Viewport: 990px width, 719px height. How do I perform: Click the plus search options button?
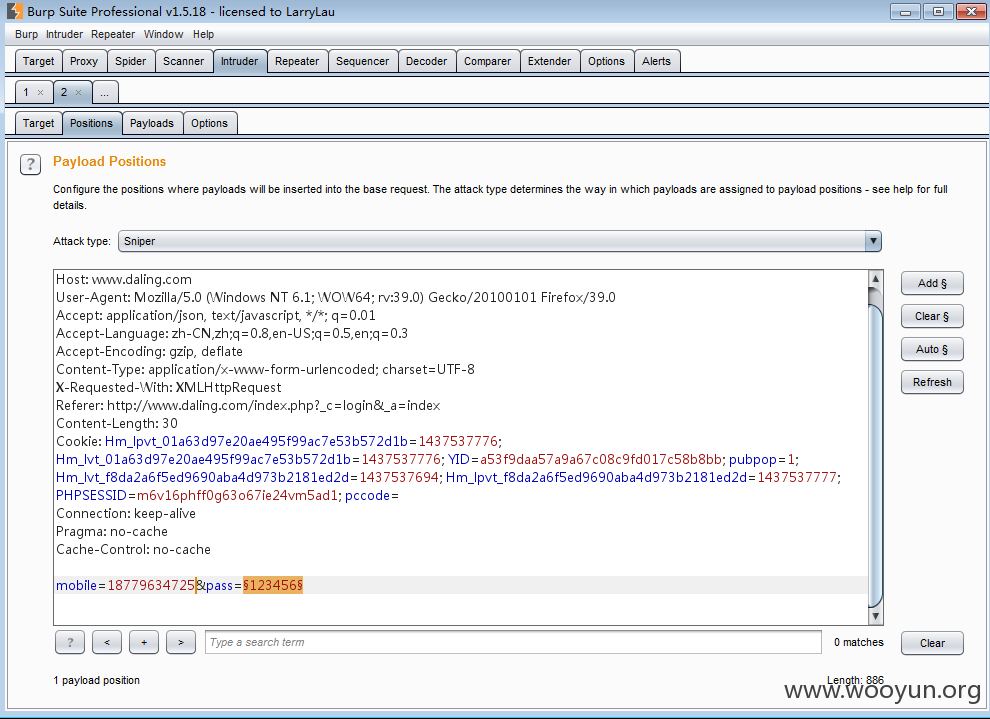tap(144, 642)
